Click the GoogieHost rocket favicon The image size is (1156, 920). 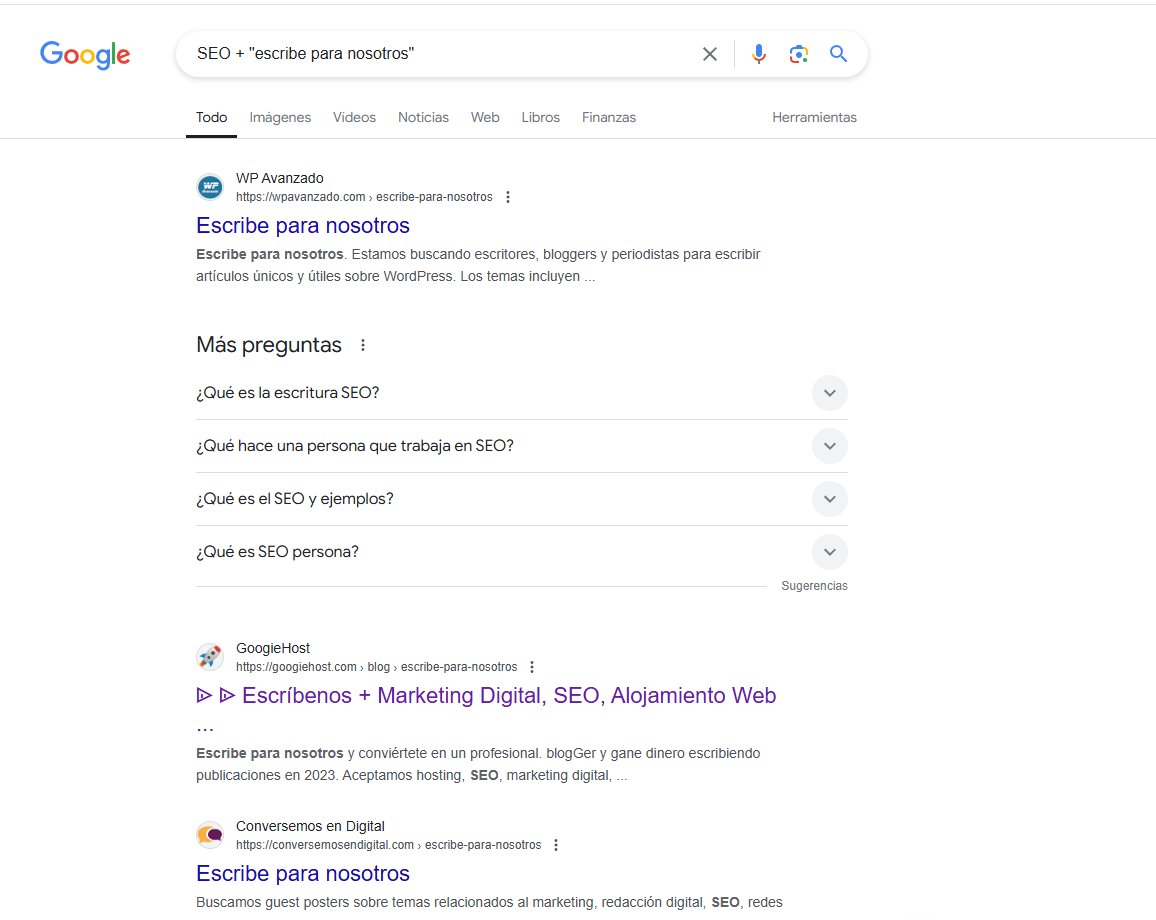pyautogui.click(x=210, y=656)
